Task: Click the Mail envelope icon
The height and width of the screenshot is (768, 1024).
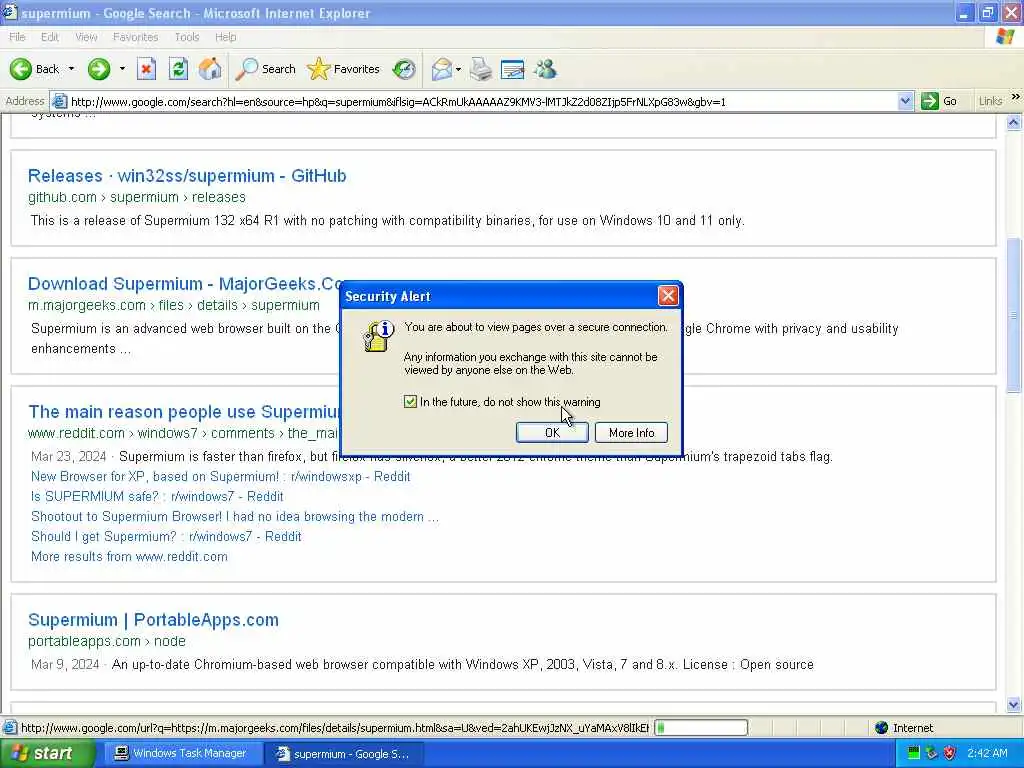Action: 442,69
